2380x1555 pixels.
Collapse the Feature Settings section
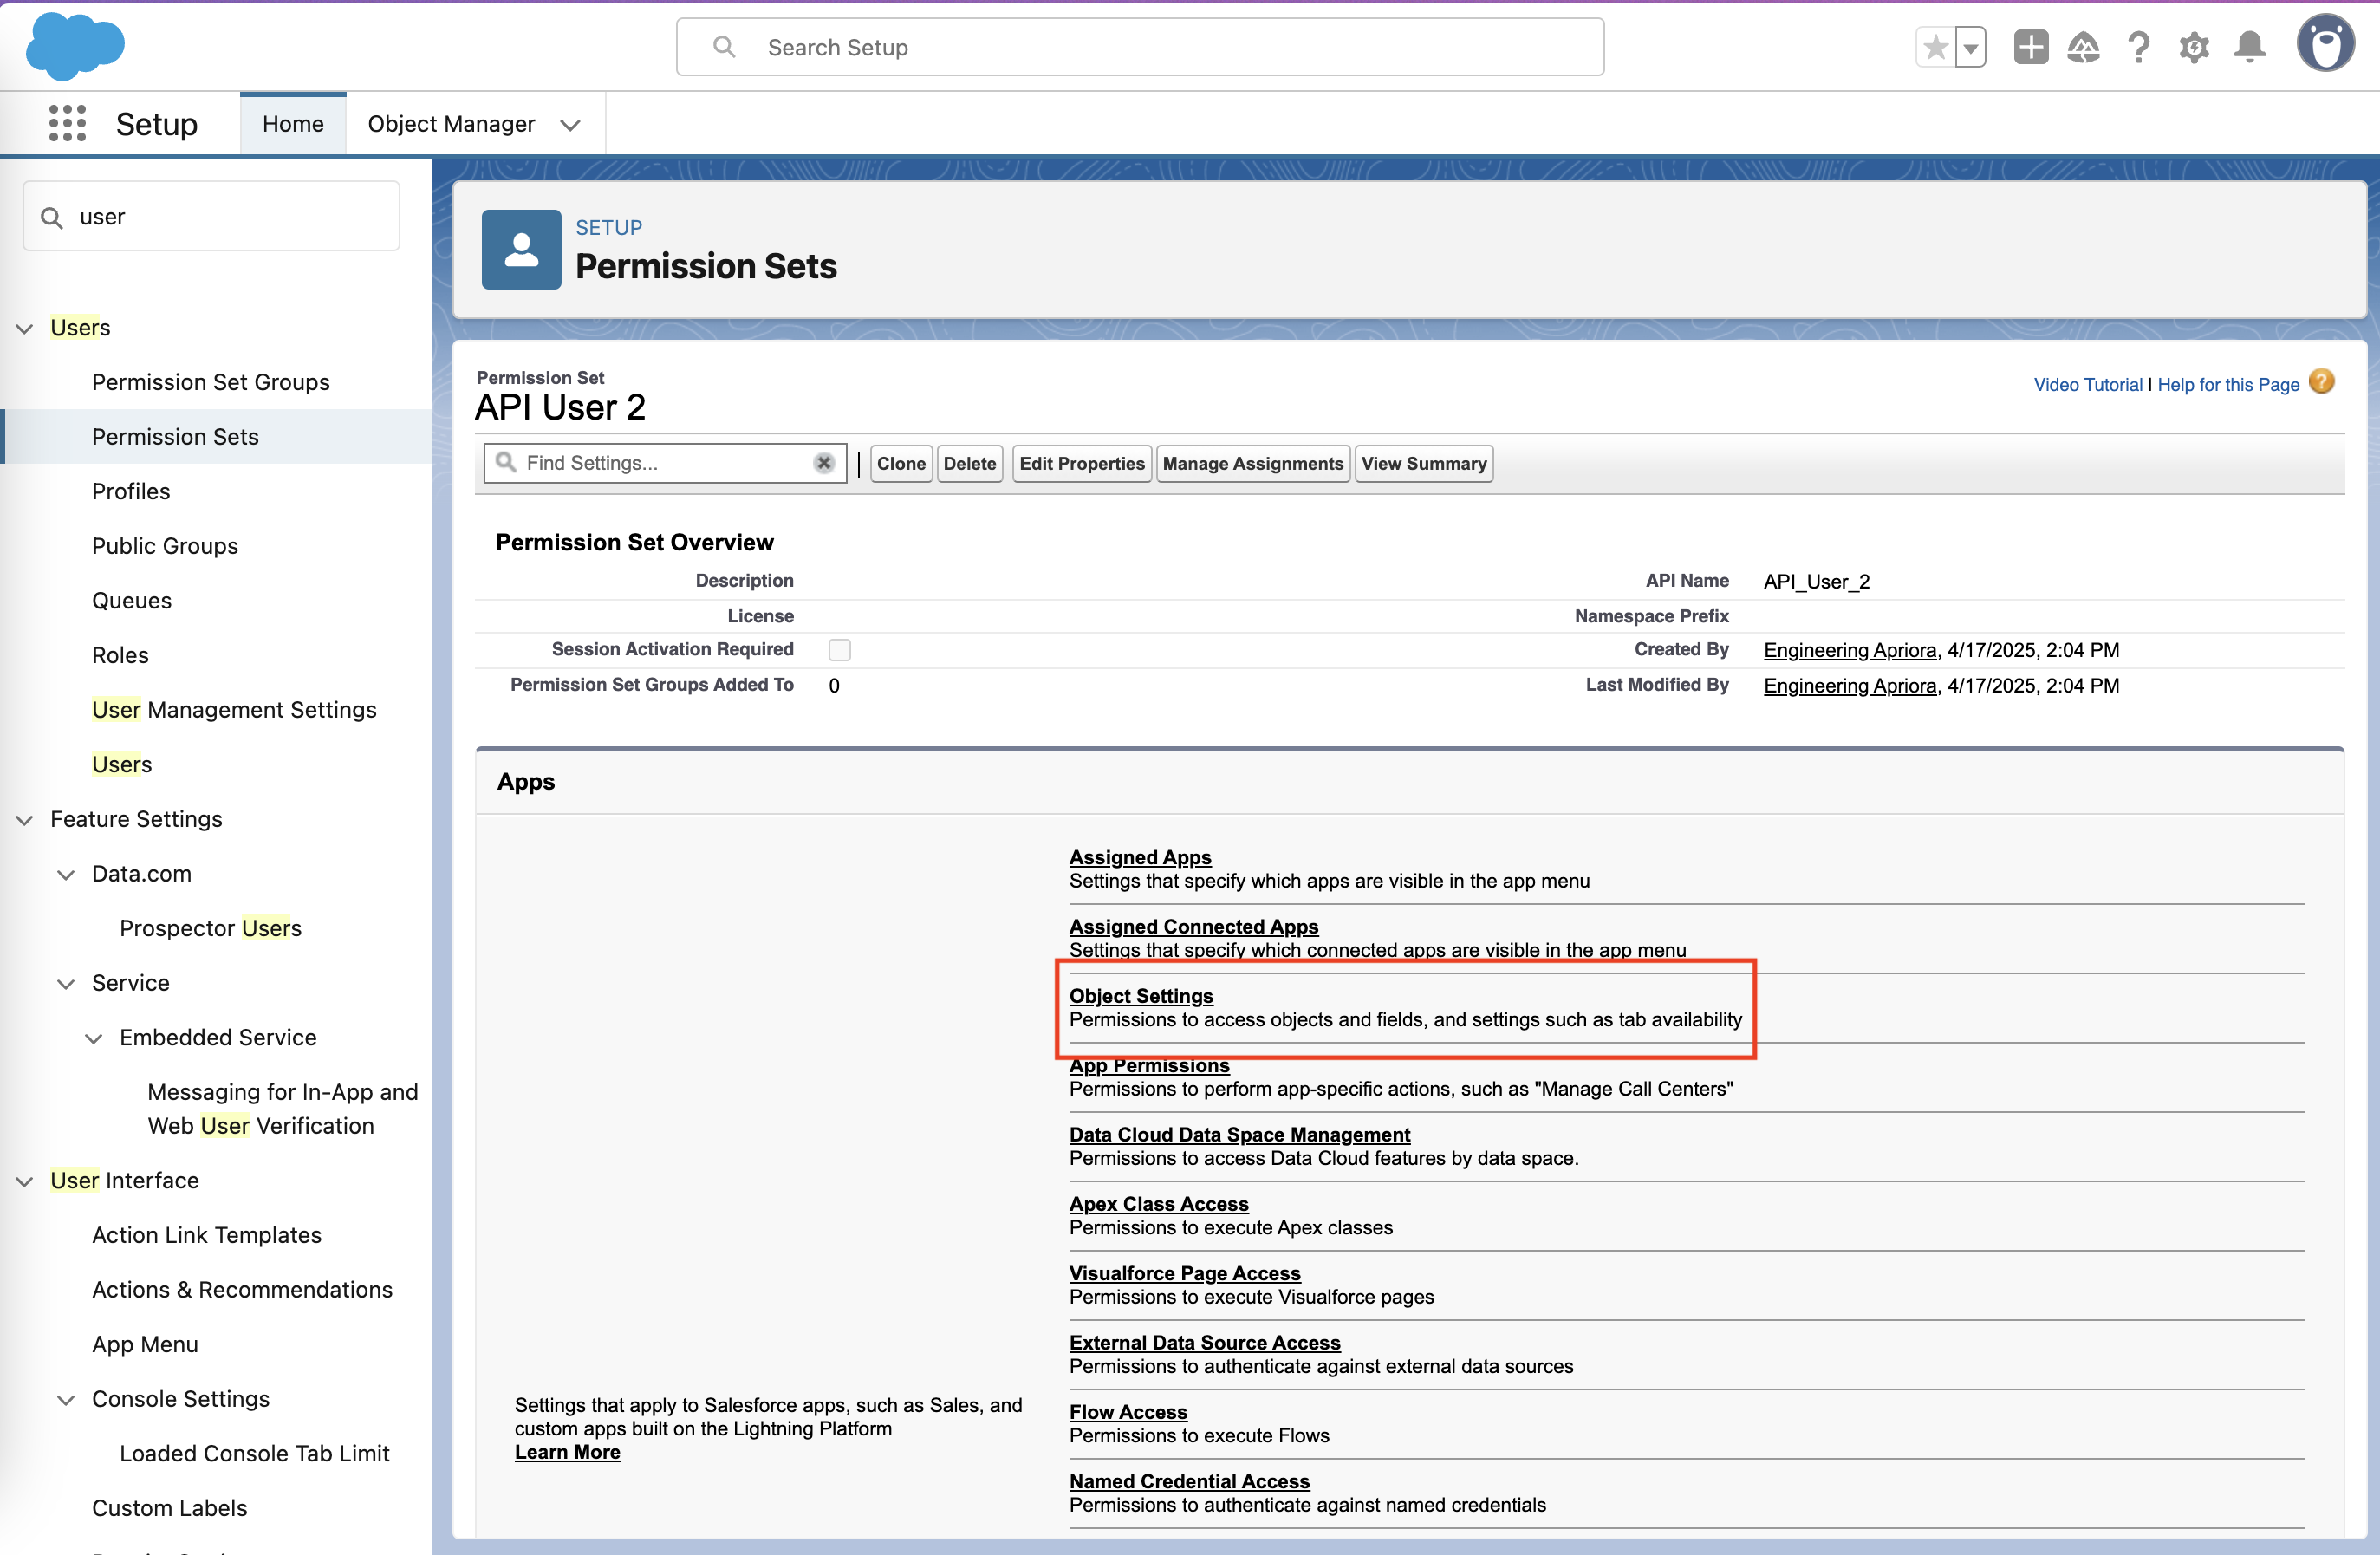(x=24, y=820)
